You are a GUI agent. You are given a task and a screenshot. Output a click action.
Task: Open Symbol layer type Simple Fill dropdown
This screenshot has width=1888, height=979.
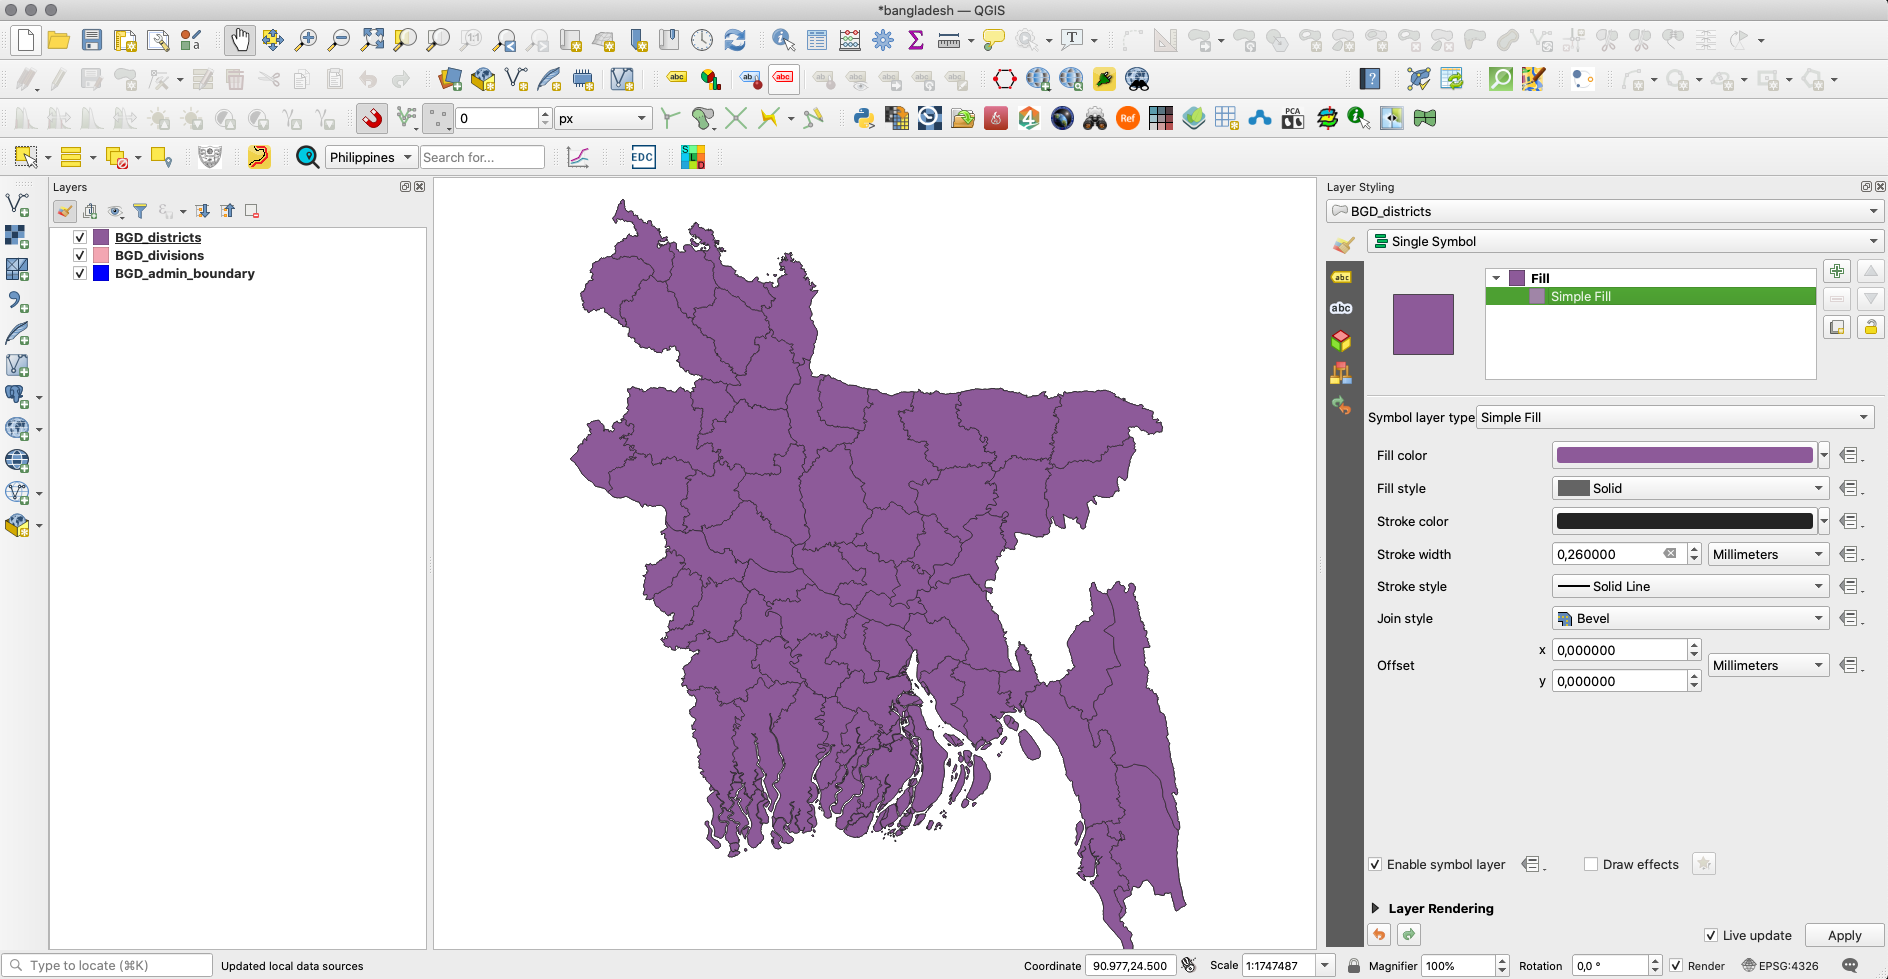(x=1675, y=417)
